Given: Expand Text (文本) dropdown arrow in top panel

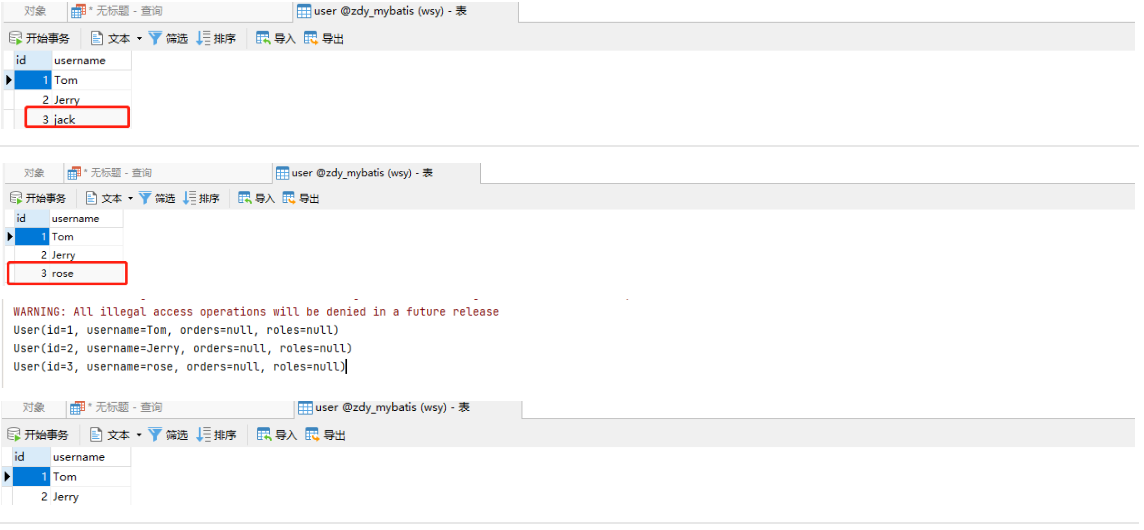Looking at the screenshot, I should [x=139, y=40].
